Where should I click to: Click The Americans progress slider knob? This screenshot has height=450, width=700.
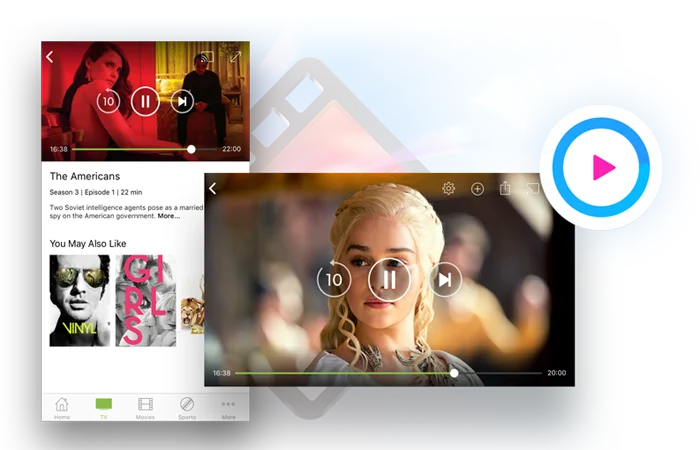pos(191,149)
